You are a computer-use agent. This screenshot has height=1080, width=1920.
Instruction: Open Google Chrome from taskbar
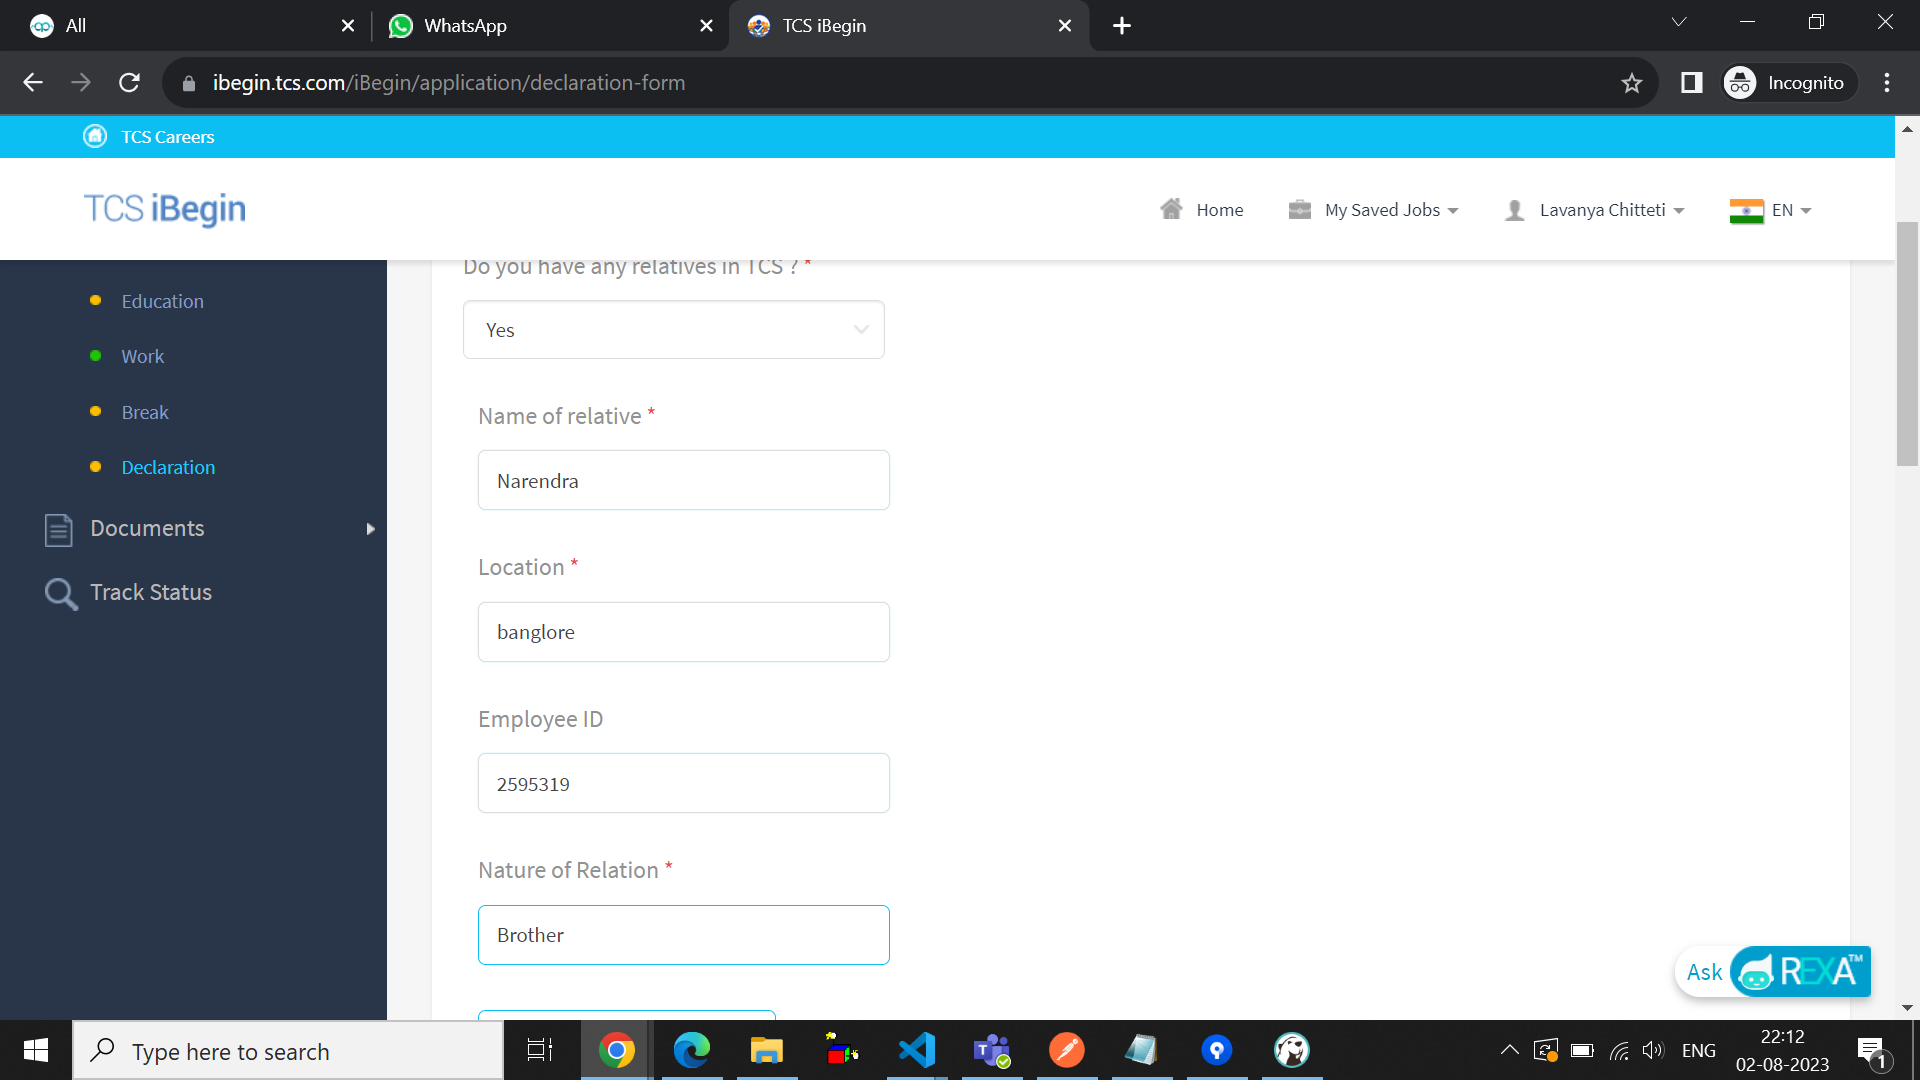click(x=617, y=1050)
